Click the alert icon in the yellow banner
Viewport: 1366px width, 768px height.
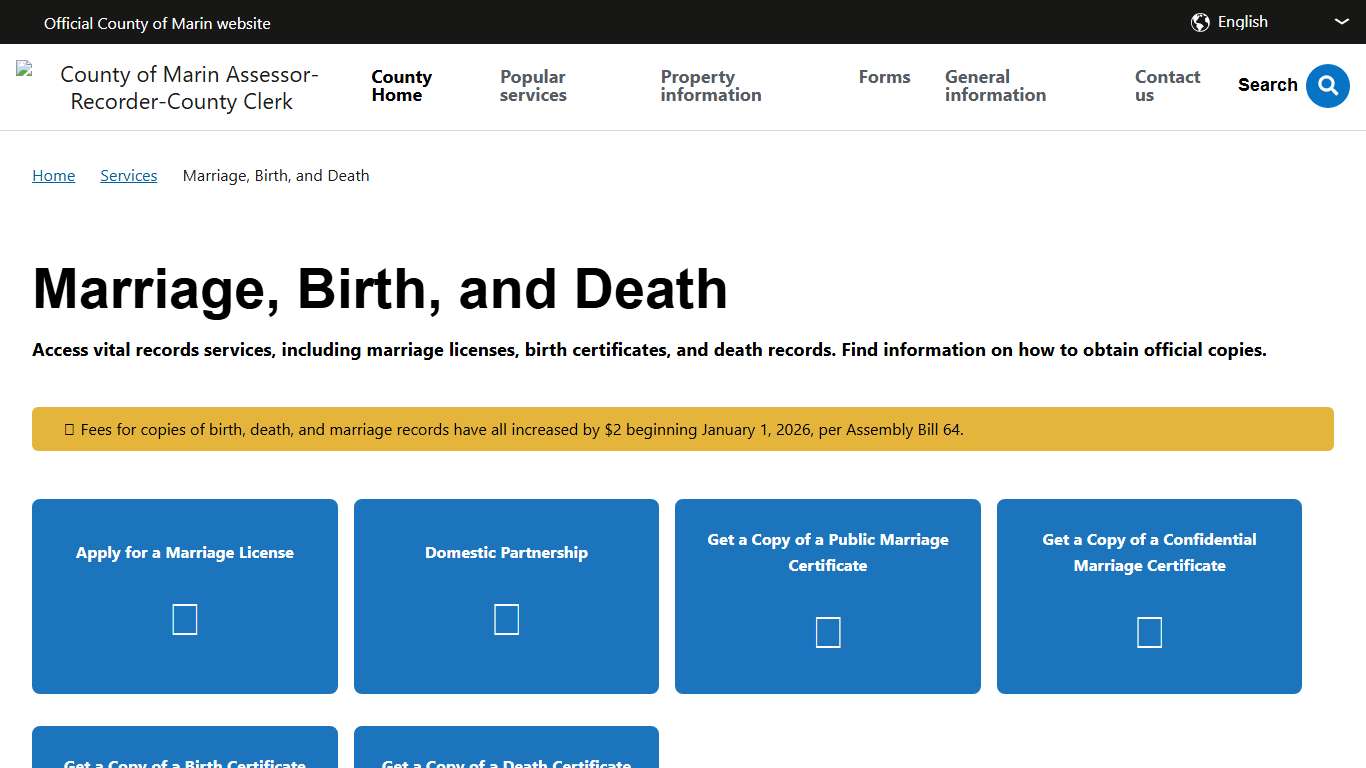point(68,429)
